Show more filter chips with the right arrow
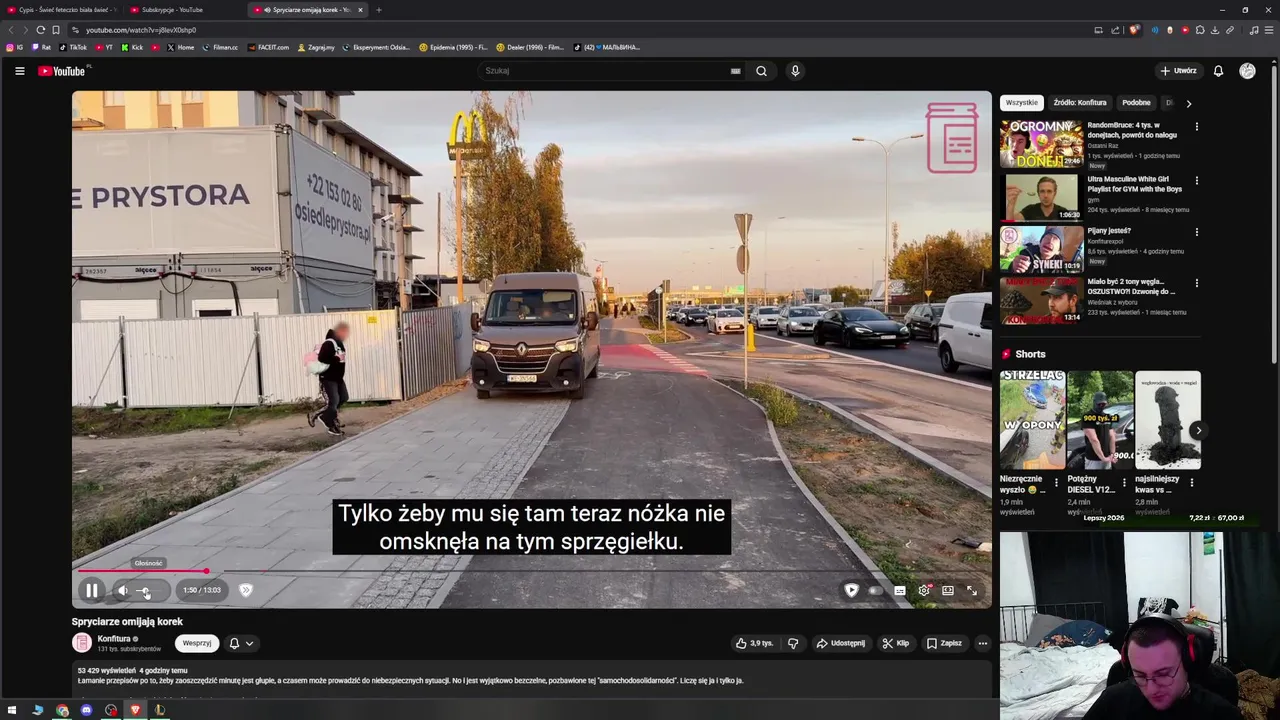Image resolution: width=1280 pixels, height=720 pixels. pos(1188,103)
